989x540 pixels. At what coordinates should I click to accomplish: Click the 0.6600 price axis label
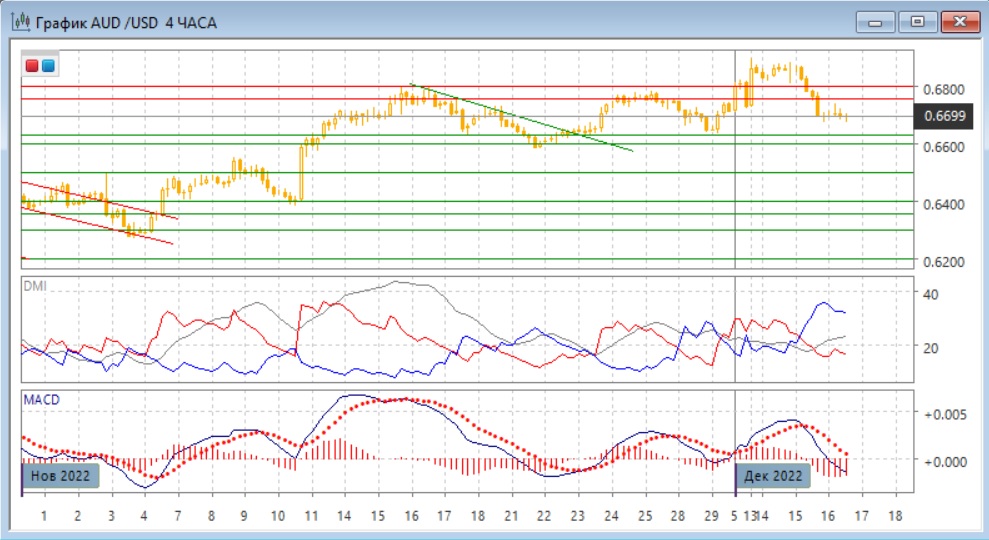point(944,147)
